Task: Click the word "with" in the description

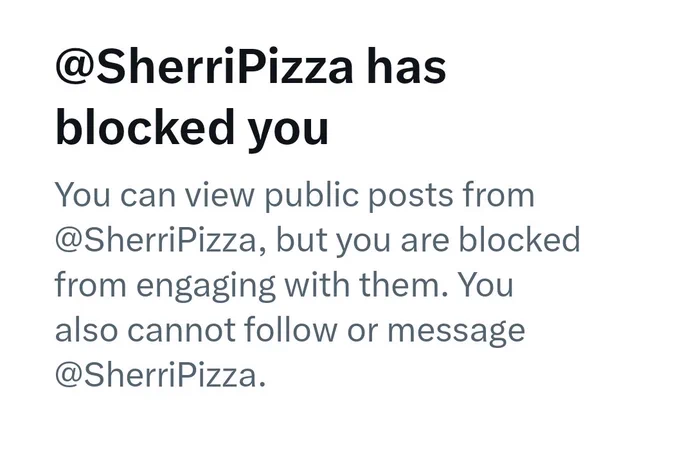Action: pos(317,285)
